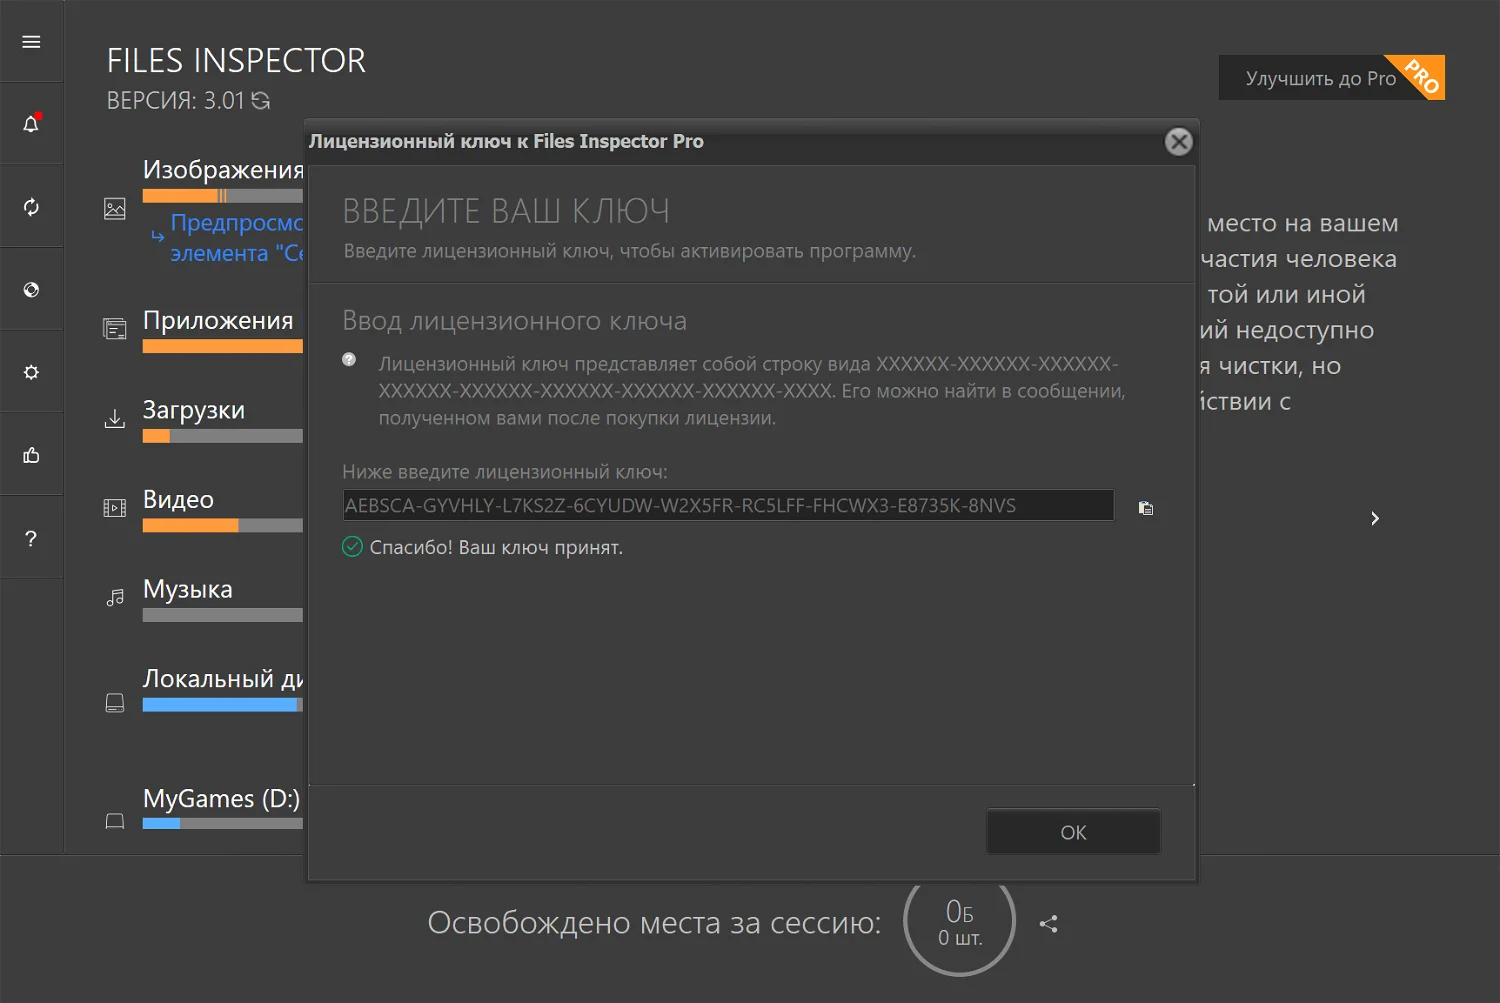The height and width of the screenshot is (1003, 1500).
Task: Open the hamburger menu in sidebar
Action: (x=31, y=42)
